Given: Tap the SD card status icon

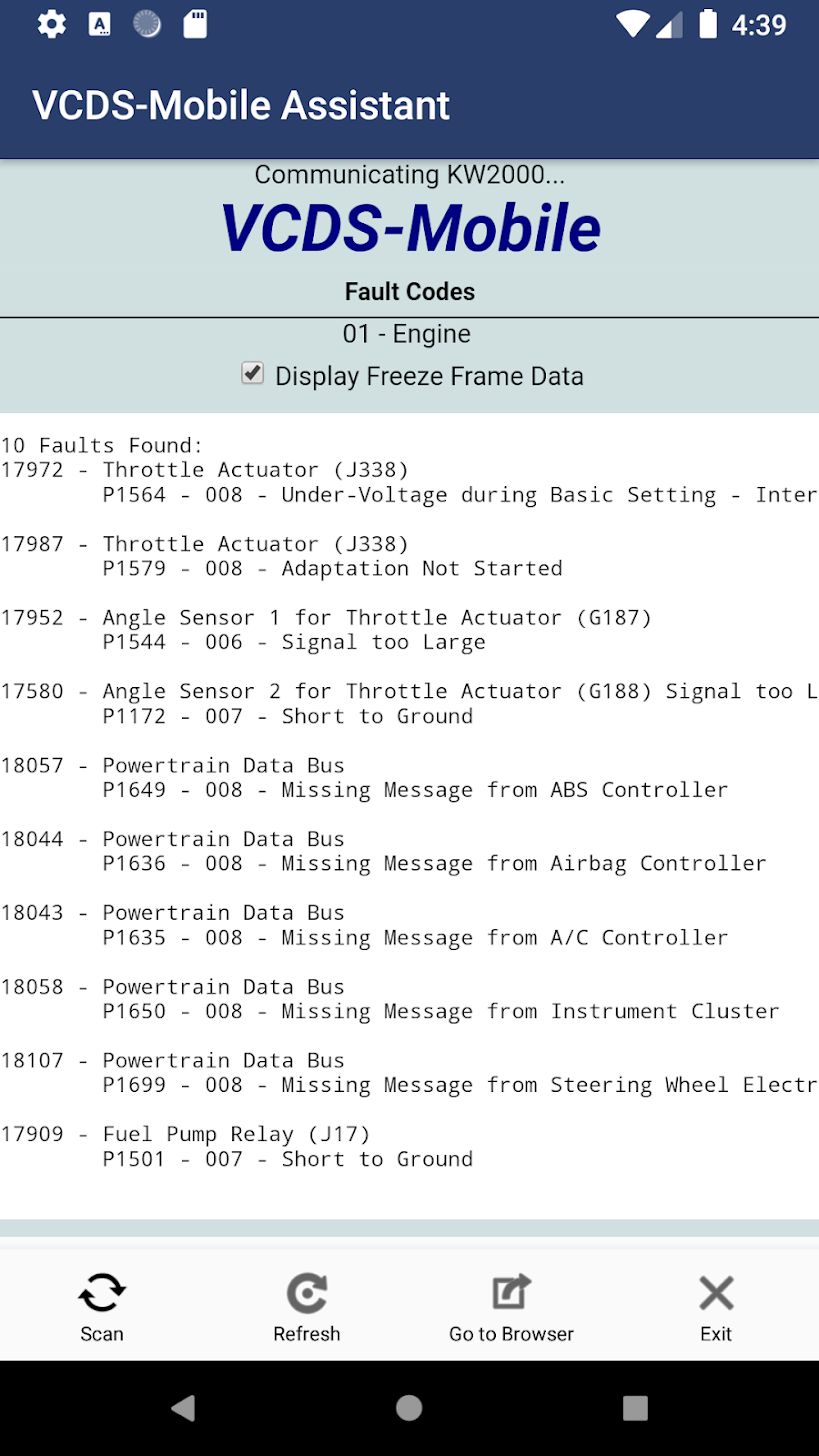Looking at the screenshot, I should pyautogui.click(x=195, y=24).
